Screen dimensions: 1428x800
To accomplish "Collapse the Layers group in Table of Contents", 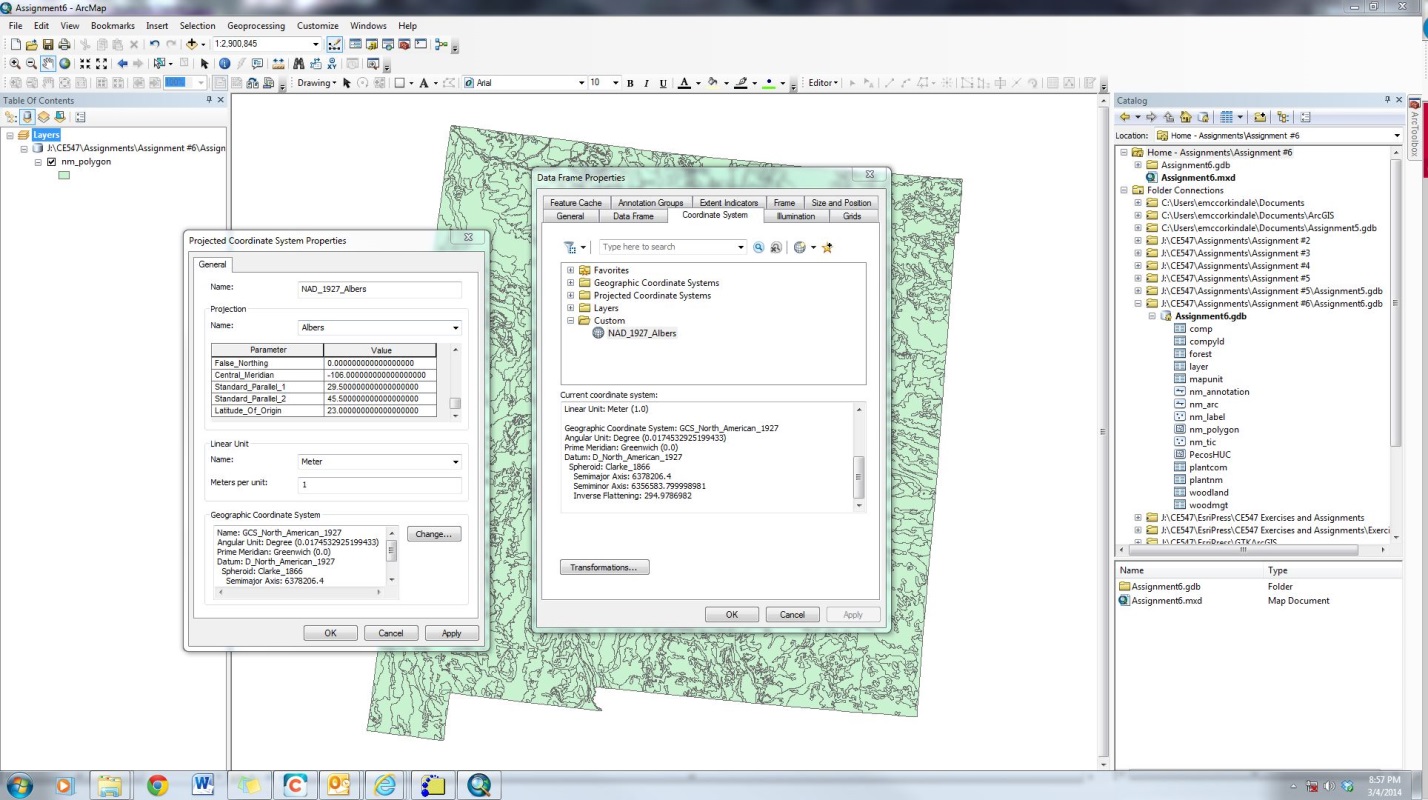I will (x=9, y=135).
